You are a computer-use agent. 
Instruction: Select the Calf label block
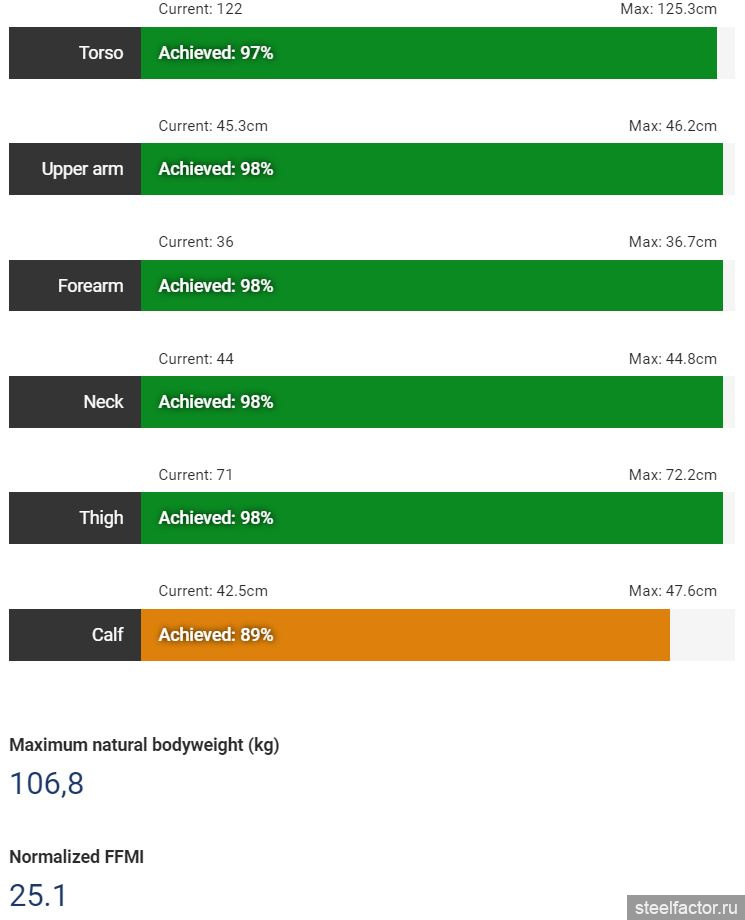pos(75,635)
